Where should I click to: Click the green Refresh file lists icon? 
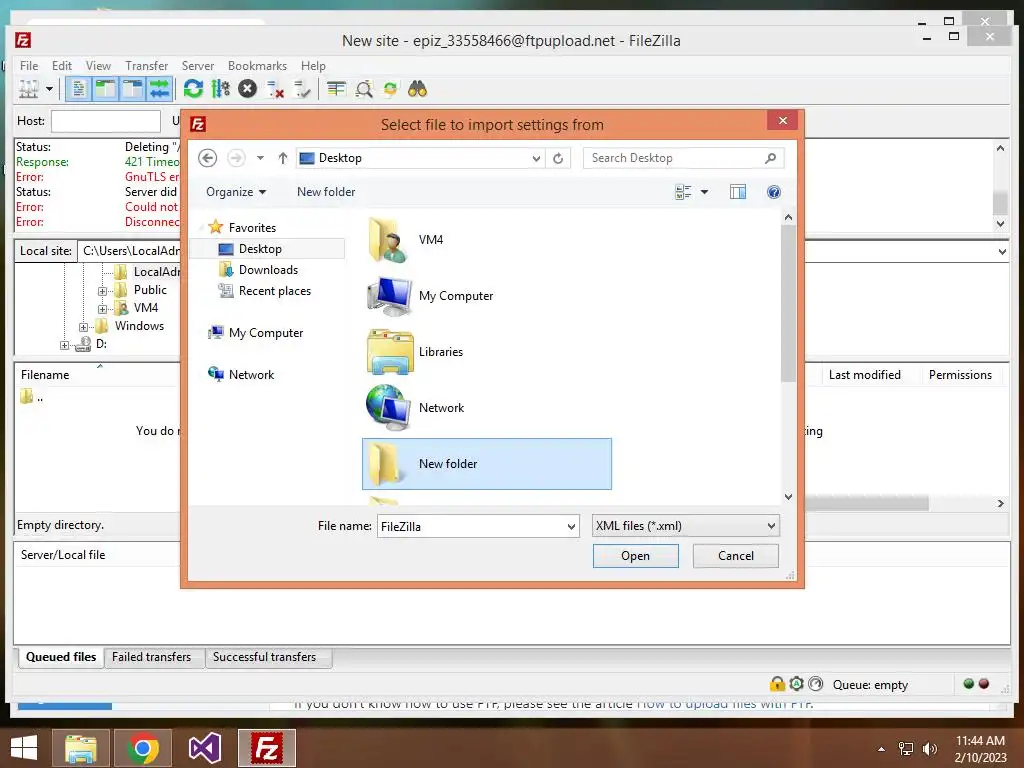[193, 89]
